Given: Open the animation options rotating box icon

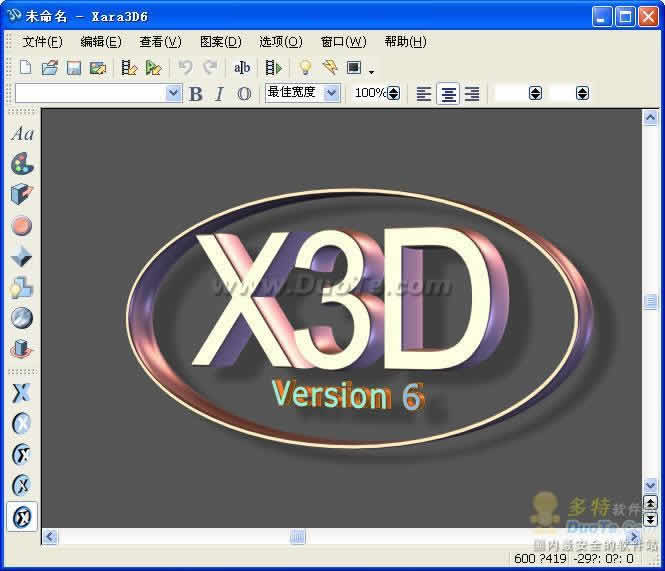Looking at the screenshot, I should [x=22, y=349].
